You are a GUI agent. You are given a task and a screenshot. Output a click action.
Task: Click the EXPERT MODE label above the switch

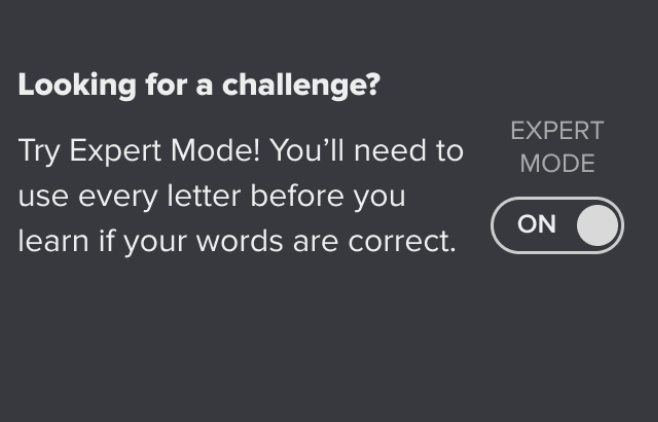pyautogui.click(x=557, y=147)
